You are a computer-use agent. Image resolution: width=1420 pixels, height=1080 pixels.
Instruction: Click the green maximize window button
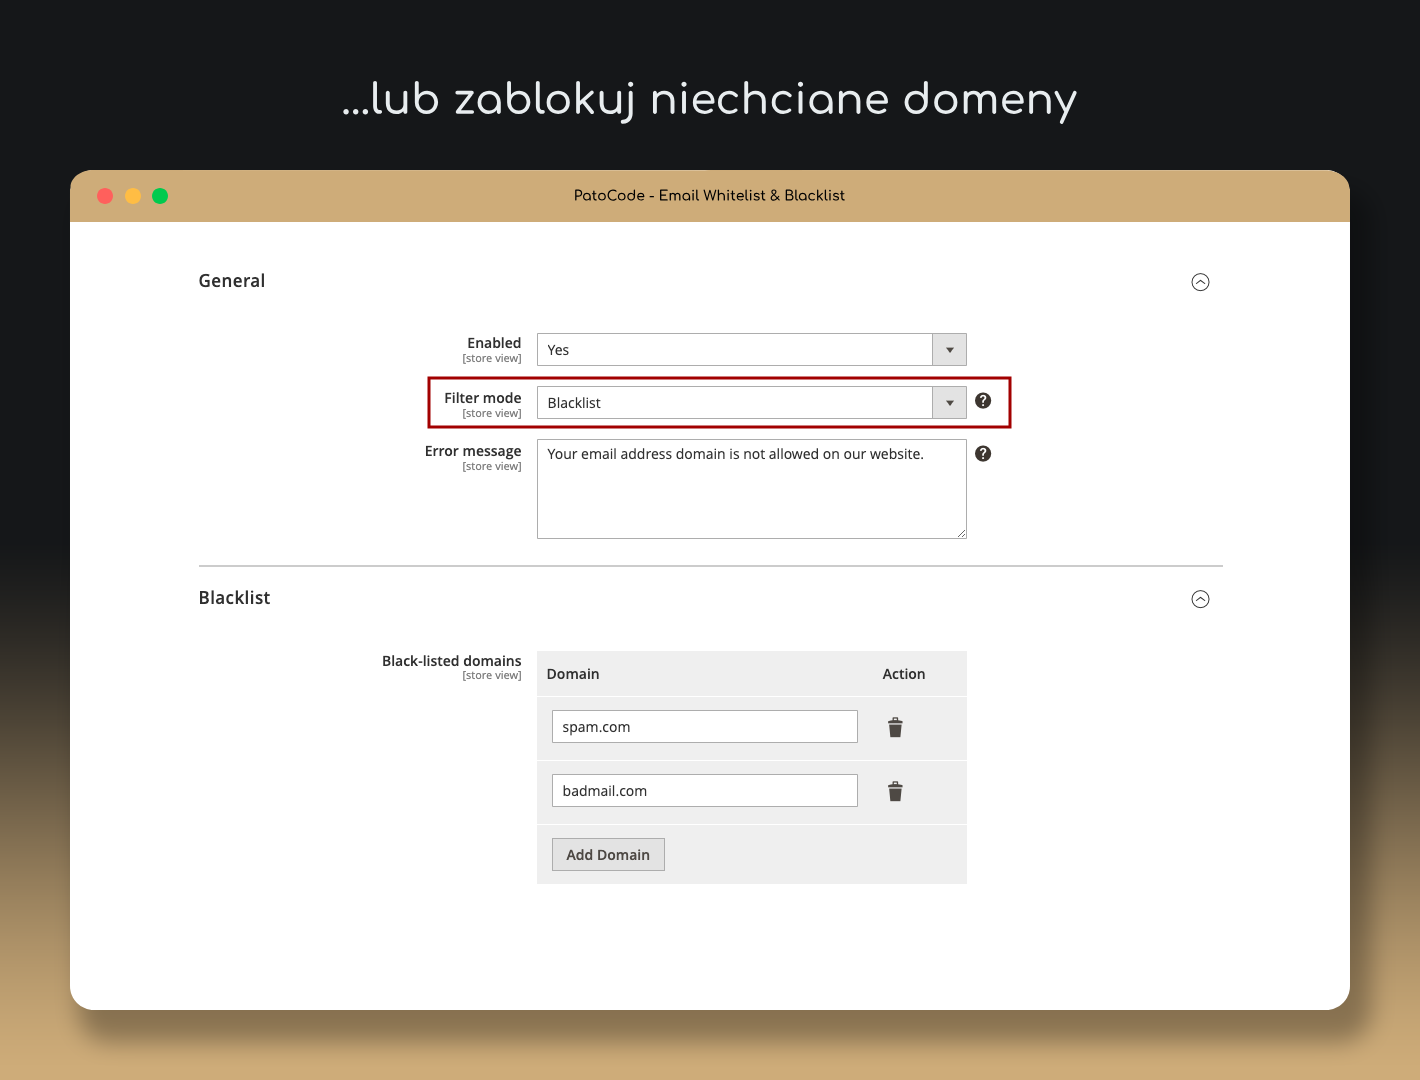click(x=160, y=196)
